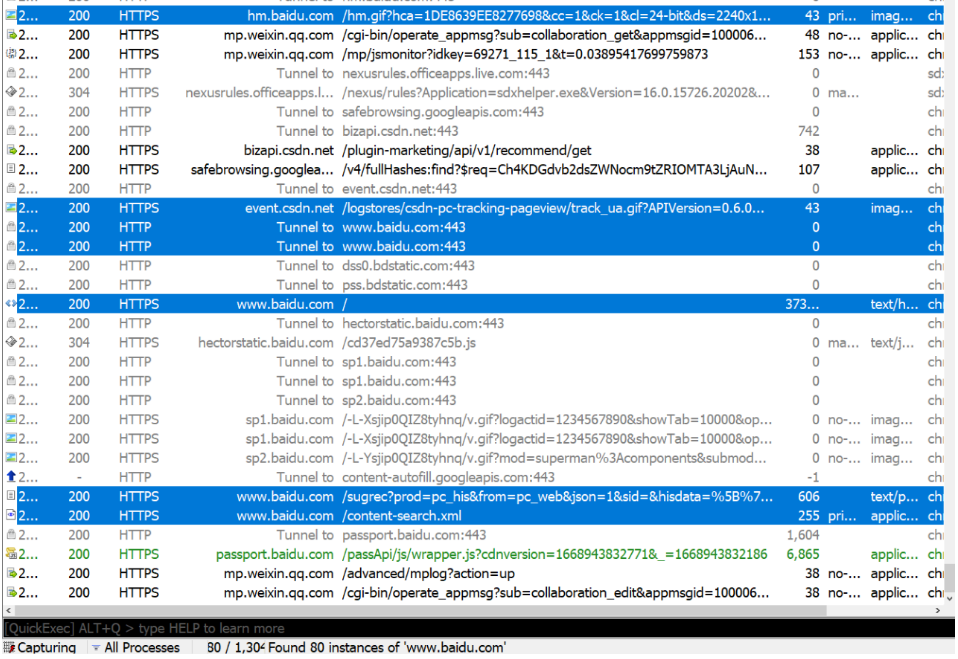Click the body size value '1,604'

pos(803,535)
